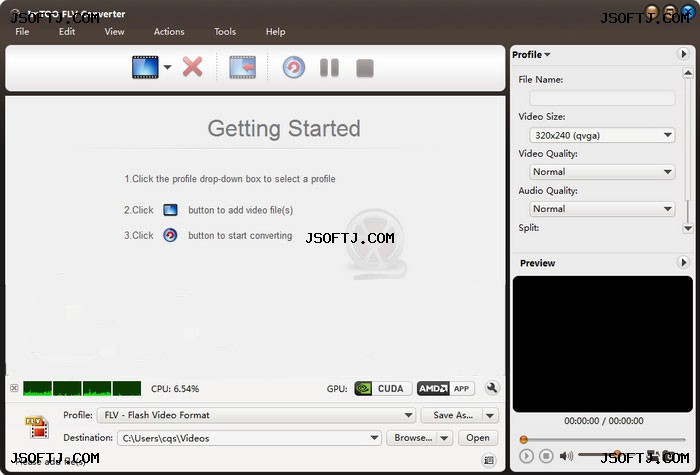Click the CPU usage graph
This screenshot has width=700, height=475.
click(x=82, y=388)
